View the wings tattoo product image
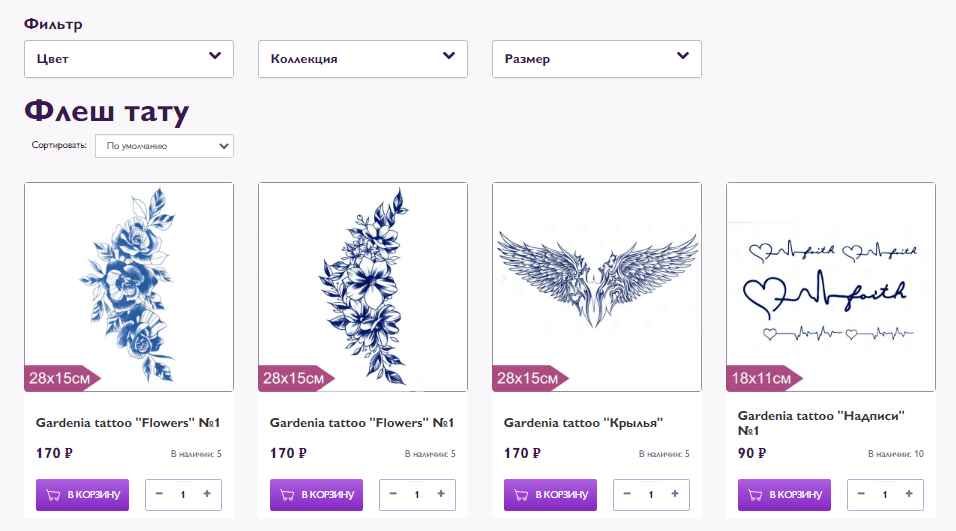Image resolution: width=956 pixels, height=531 pixels. point(597,286)
